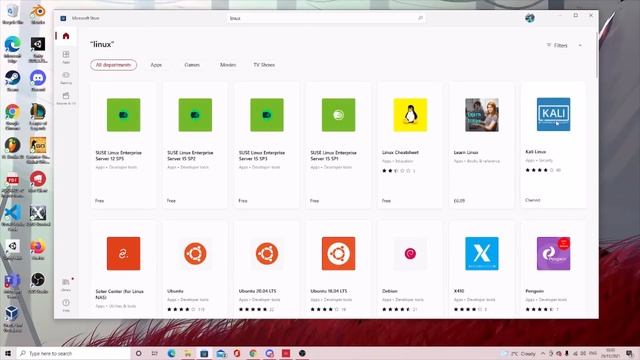Open Steam desktop icon

pos(12,80)
